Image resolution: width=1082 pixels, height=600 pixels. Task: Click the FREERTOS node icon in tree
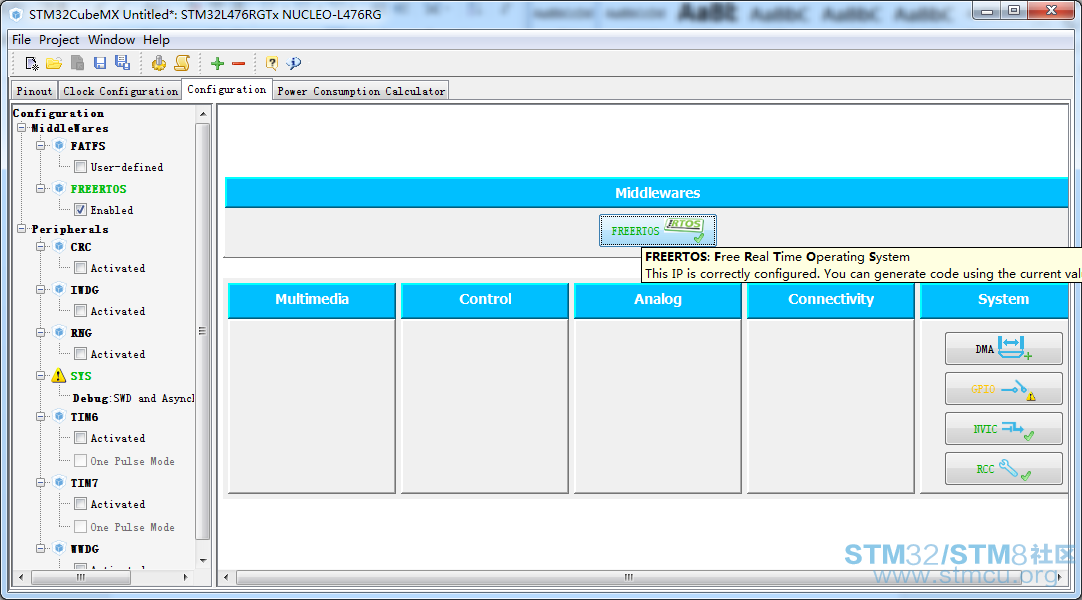[x=59, y=188]
